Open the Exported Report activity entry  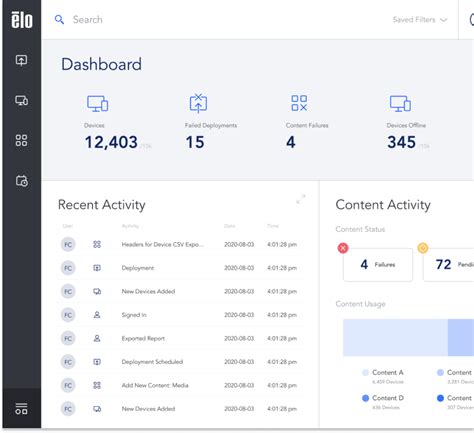click(143, 338)
